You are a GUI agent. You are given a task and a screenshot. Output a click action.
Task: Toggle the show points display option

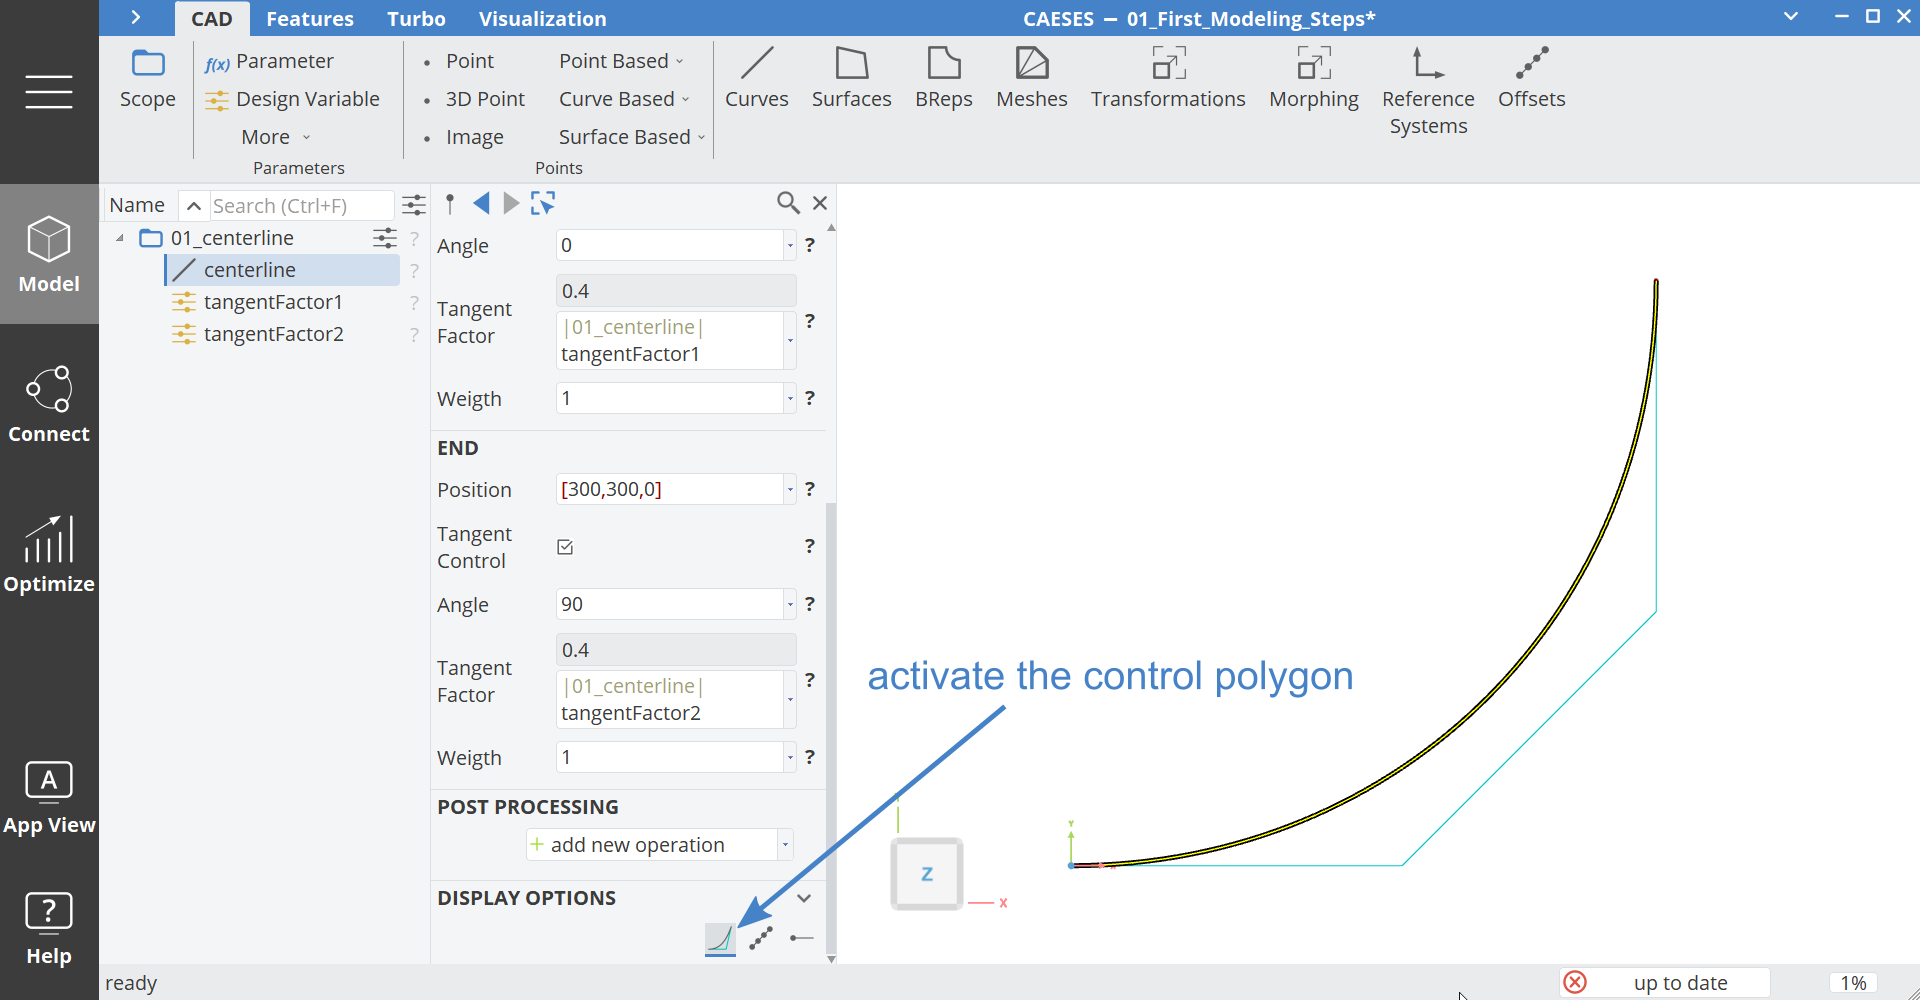(761, 938)
